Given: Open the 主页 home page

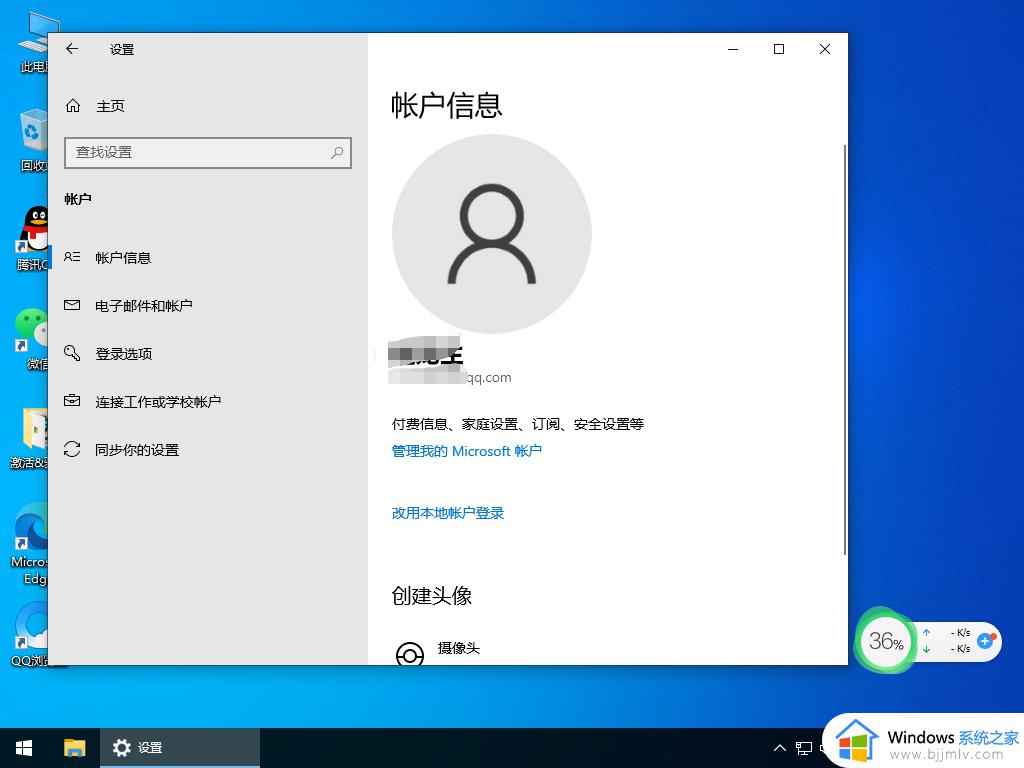Looking at the screenshot, I should point(110,106).
